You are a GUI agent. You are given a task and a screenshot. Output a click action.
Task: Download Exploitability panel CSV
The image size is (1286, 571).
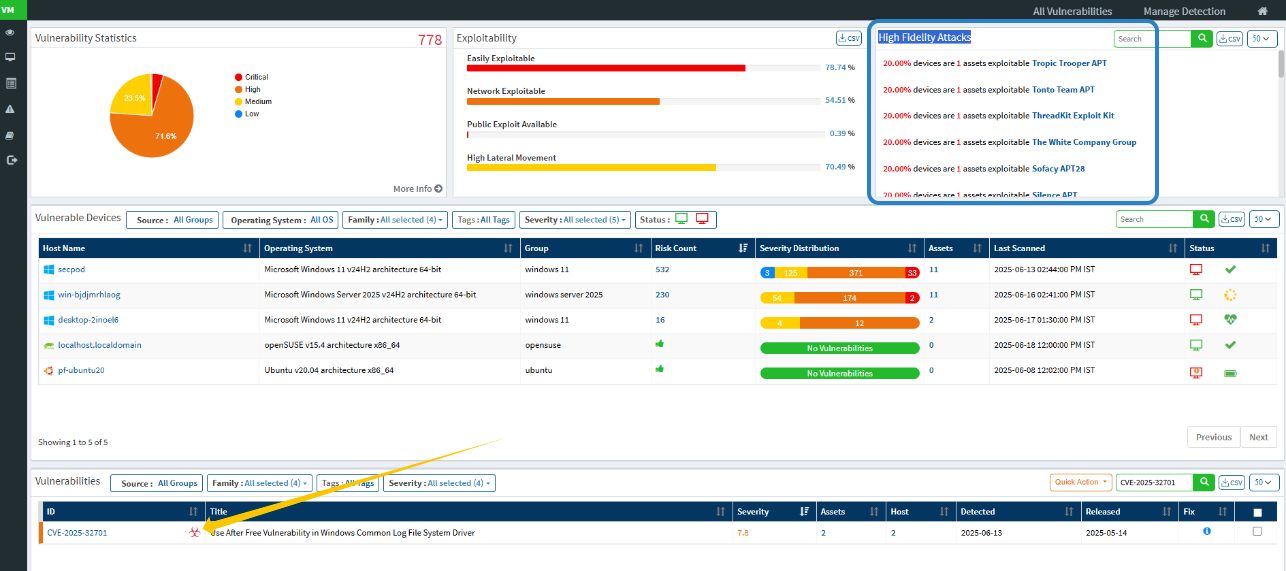point(848,38)
